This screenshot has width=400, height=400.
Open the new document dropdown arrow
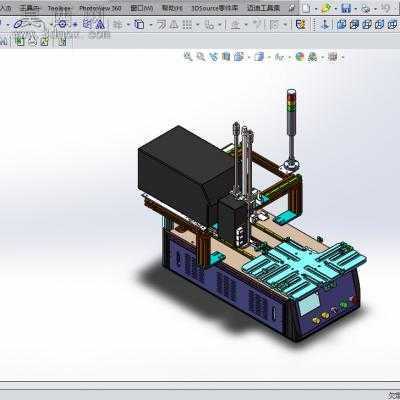click(315, 9)
